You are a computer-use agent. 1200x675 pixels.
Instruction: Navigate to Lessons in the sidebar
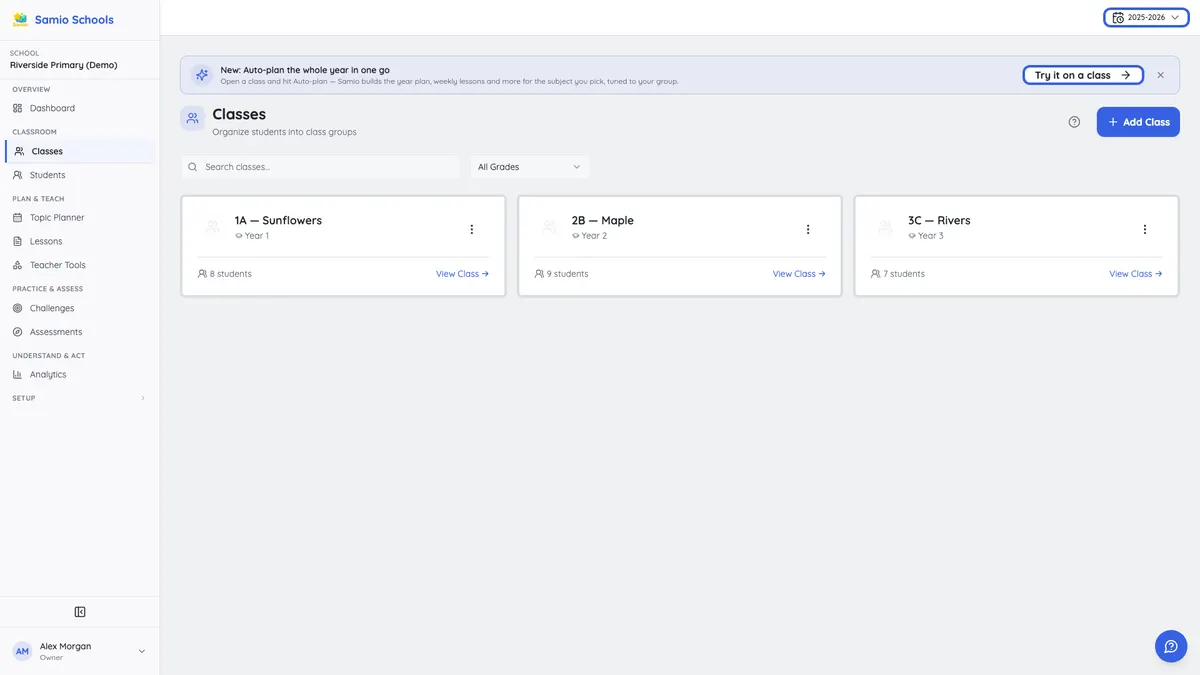tap(79, 241)
